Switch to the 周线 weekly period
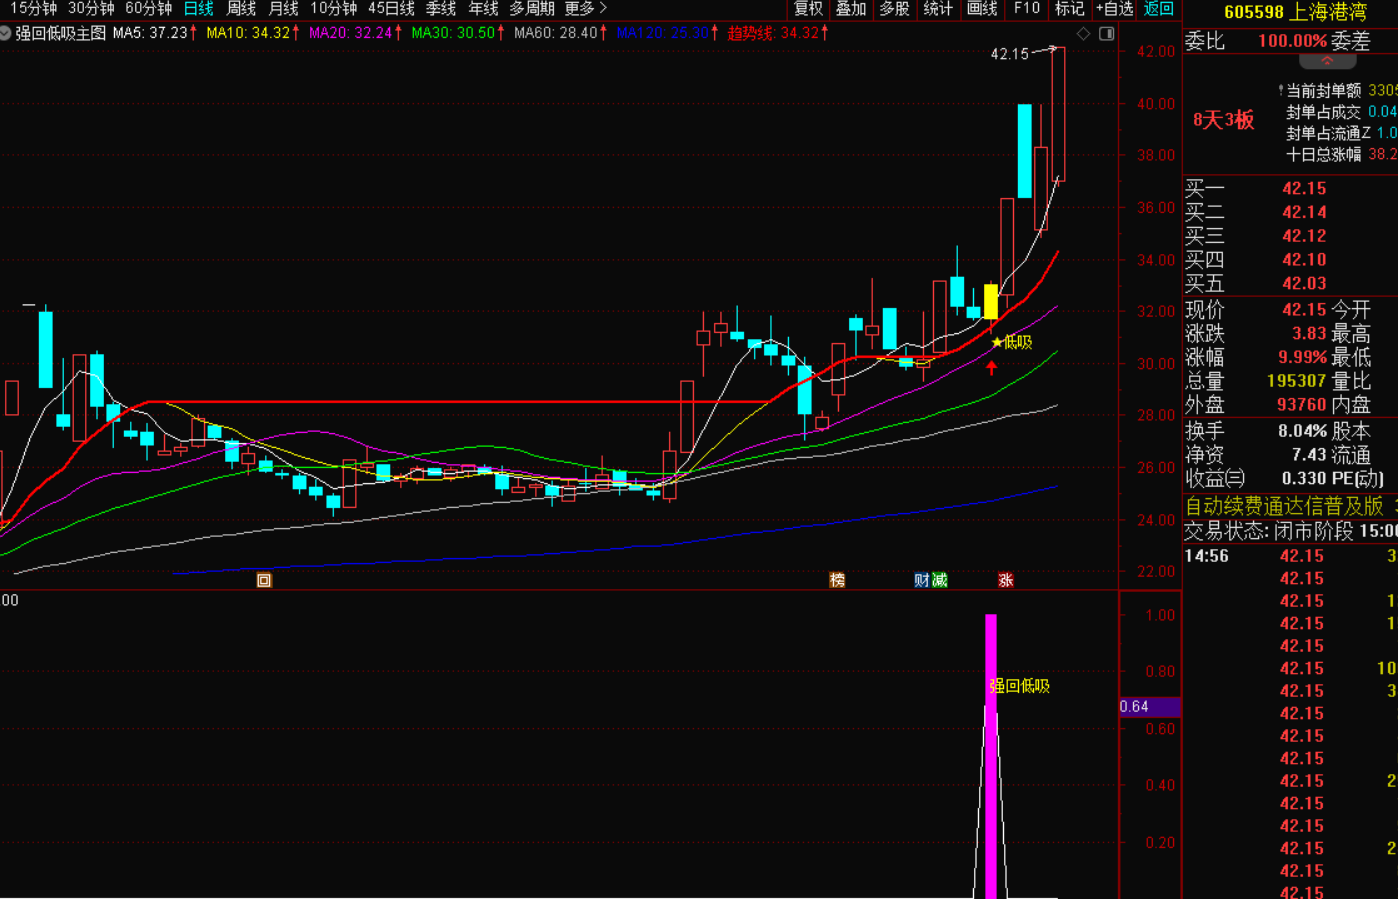 click(x=241, y=9)
